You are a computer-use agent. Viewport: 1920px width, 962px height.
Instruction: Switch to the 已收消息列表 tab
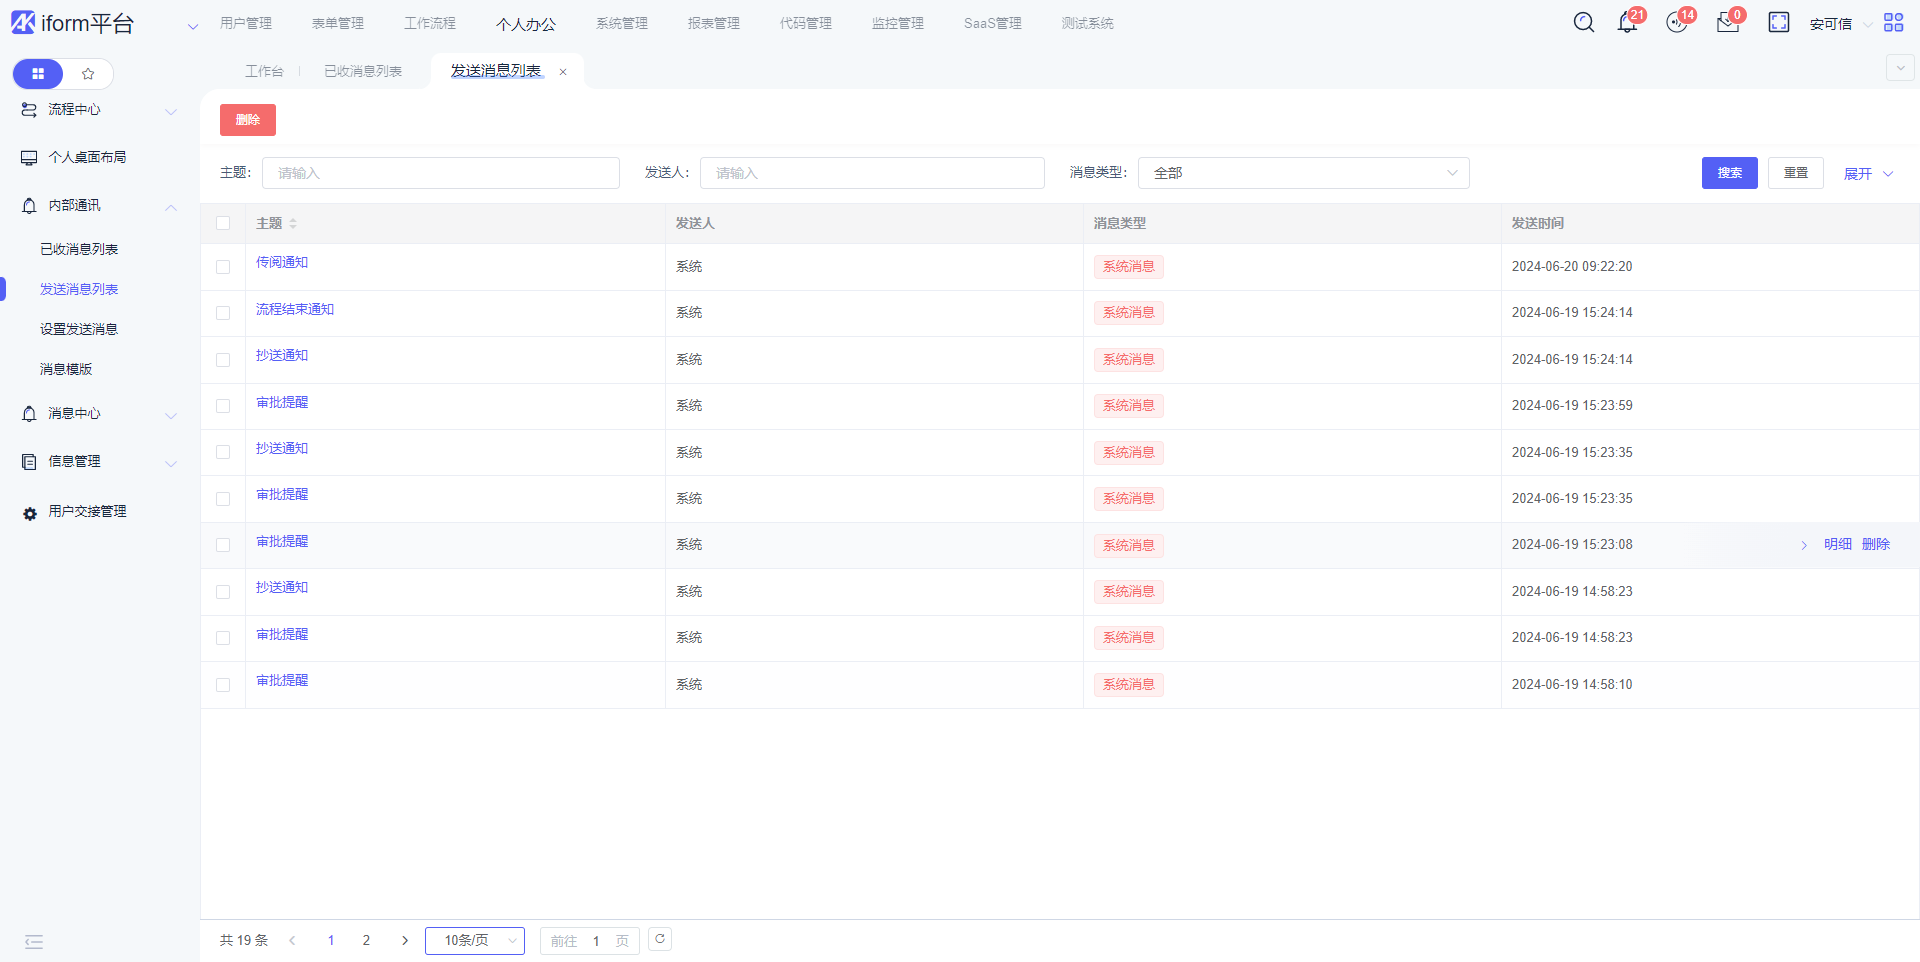(363, 71)
